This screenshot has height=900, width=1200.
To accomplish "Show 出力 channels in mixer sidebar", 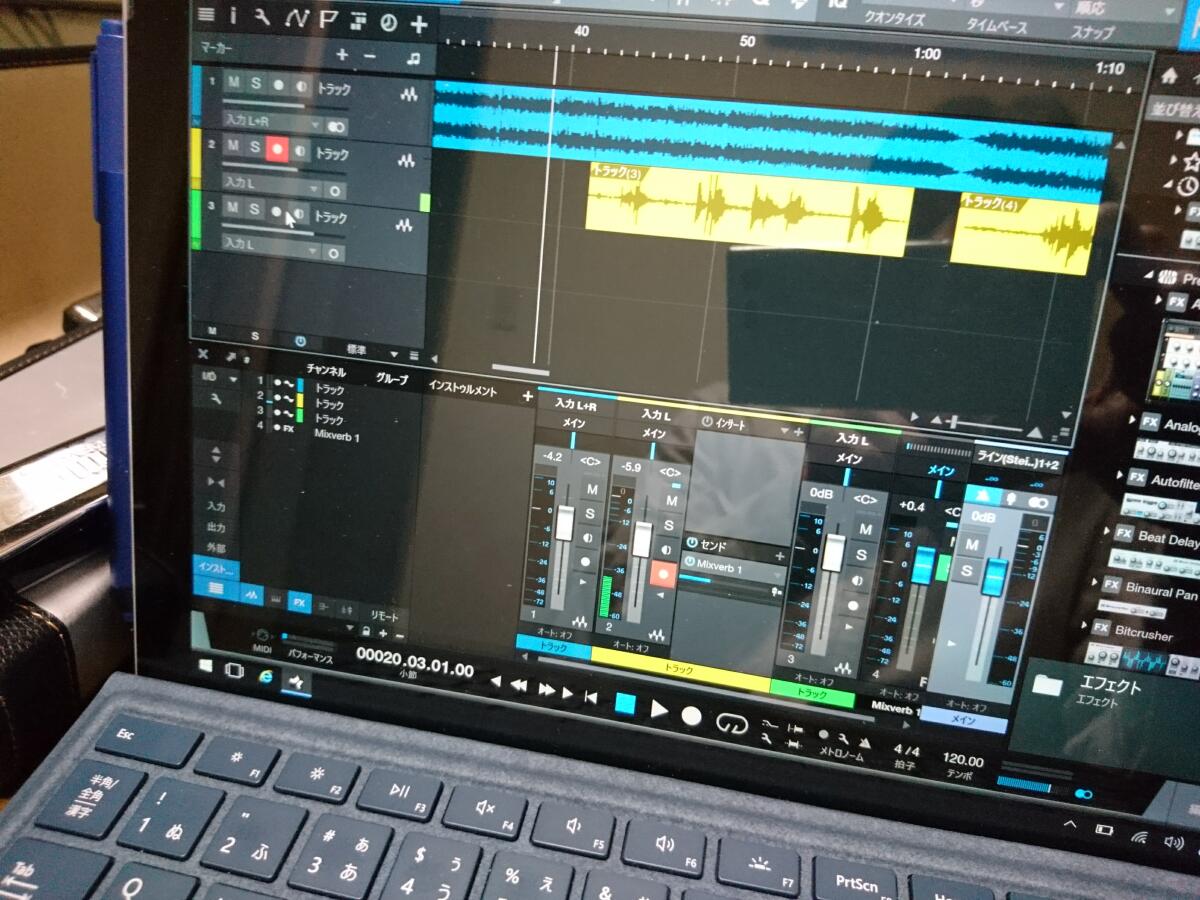I will coord(215,527).
